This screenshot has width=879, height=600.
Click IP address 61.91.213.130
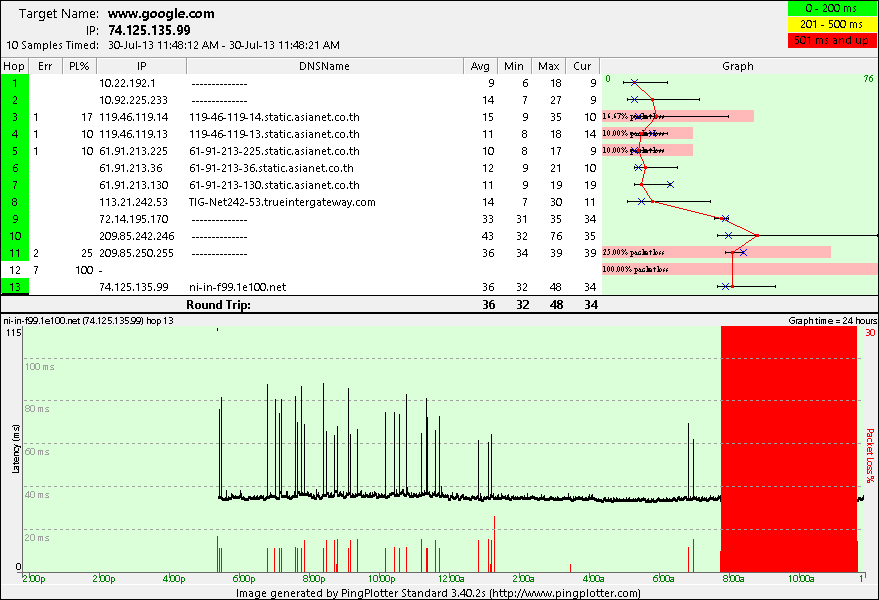click(133, 185)
